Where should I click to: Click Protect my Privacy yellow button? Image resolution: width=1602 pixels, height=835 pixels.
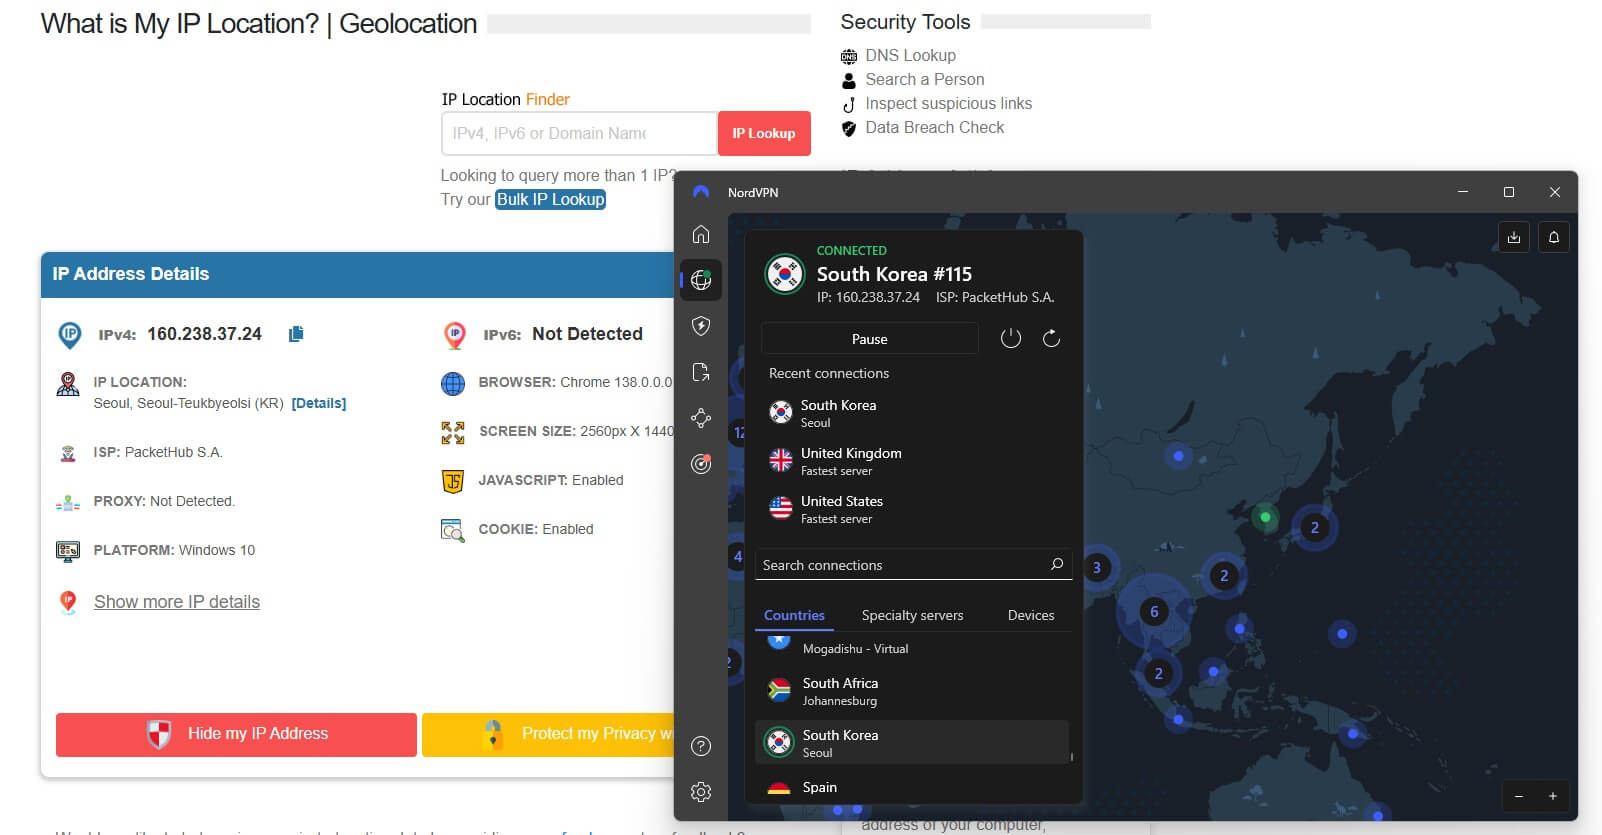549,734
